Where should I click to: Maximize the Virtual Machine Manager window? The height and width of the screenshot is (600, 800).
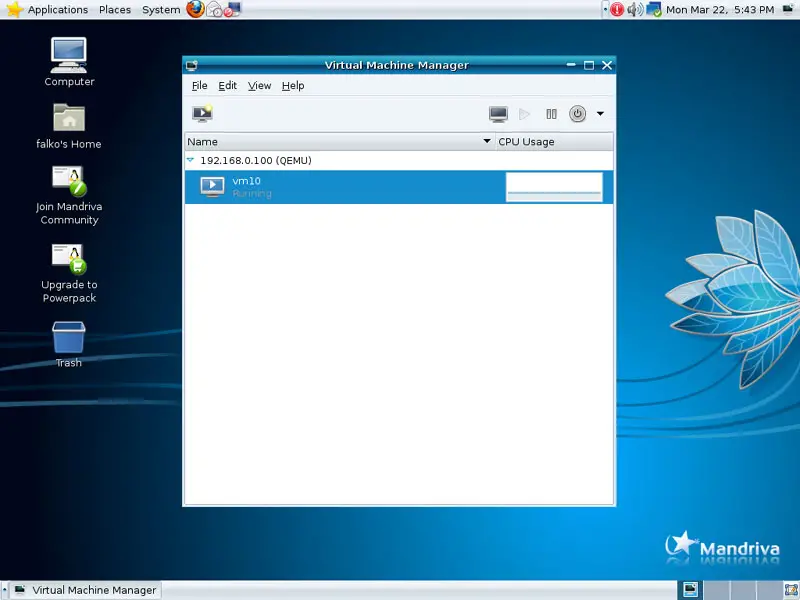(x=589, y=65)
